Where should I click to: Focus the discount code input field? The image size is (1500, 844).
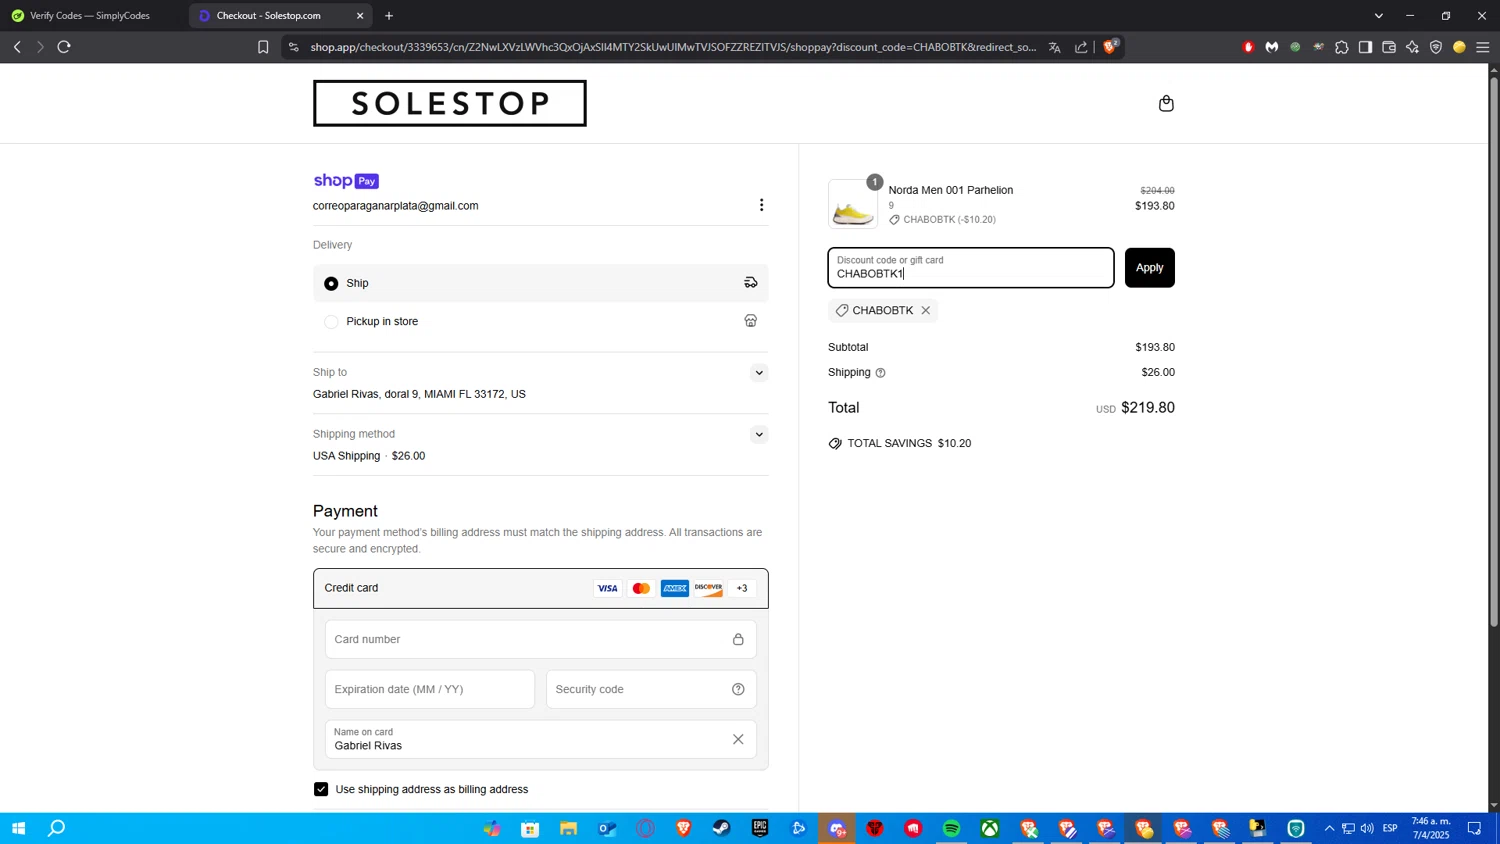pyautogui.click(x=970, y=268)
